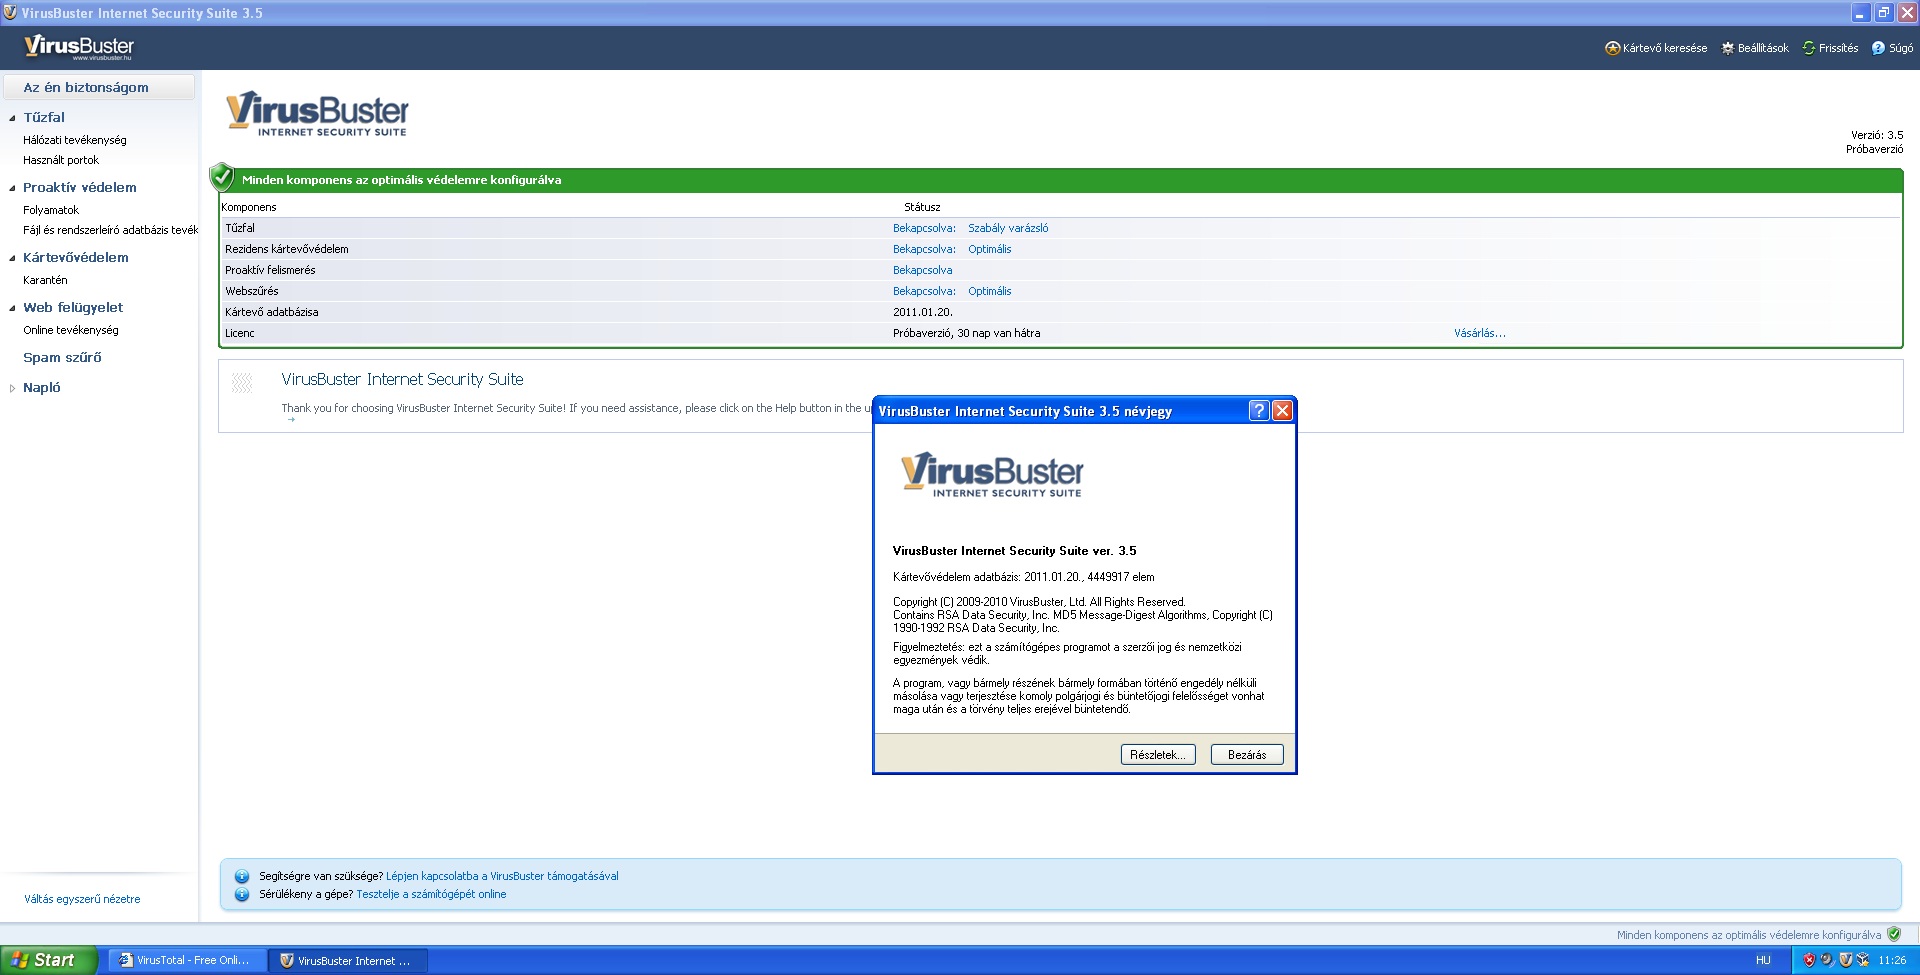The width and height of the screenshot is (1920, 975).
Task: Click Bekapcsolva link for Tűzfal row
Action: click(x=924, y=228)
